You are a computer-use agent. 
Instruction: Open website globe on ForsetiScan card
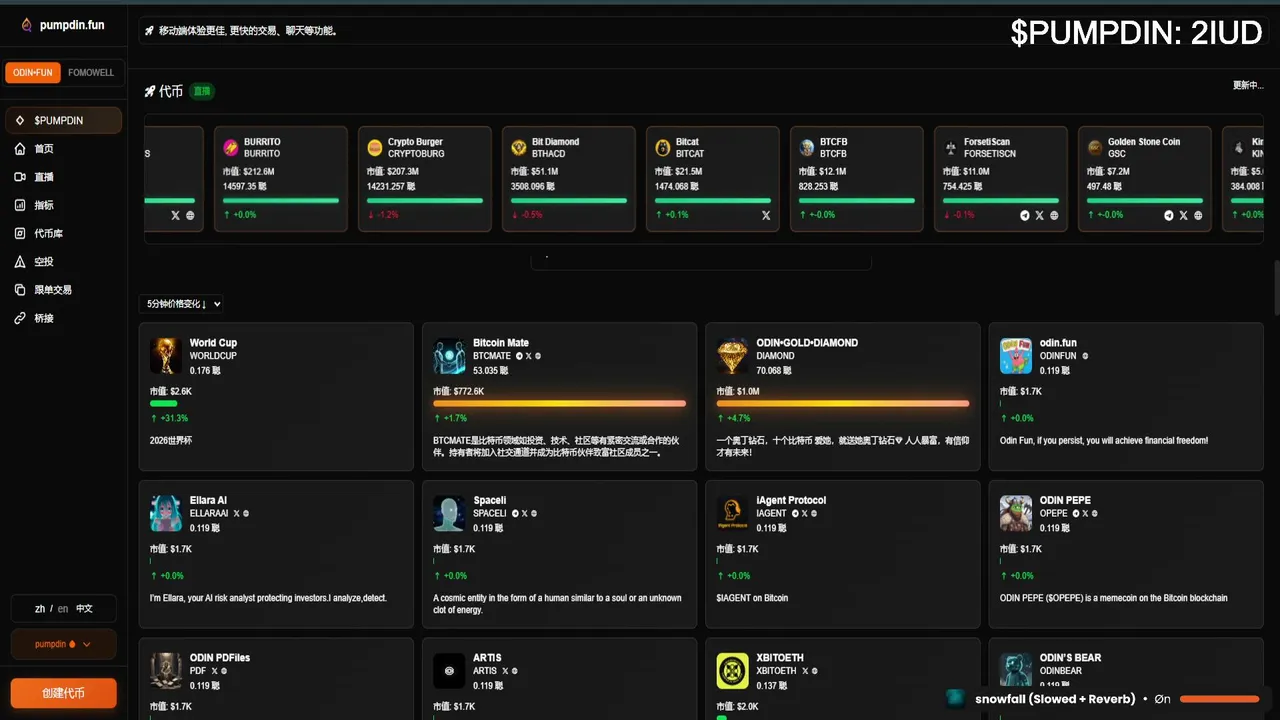(x=1054, y=215)
